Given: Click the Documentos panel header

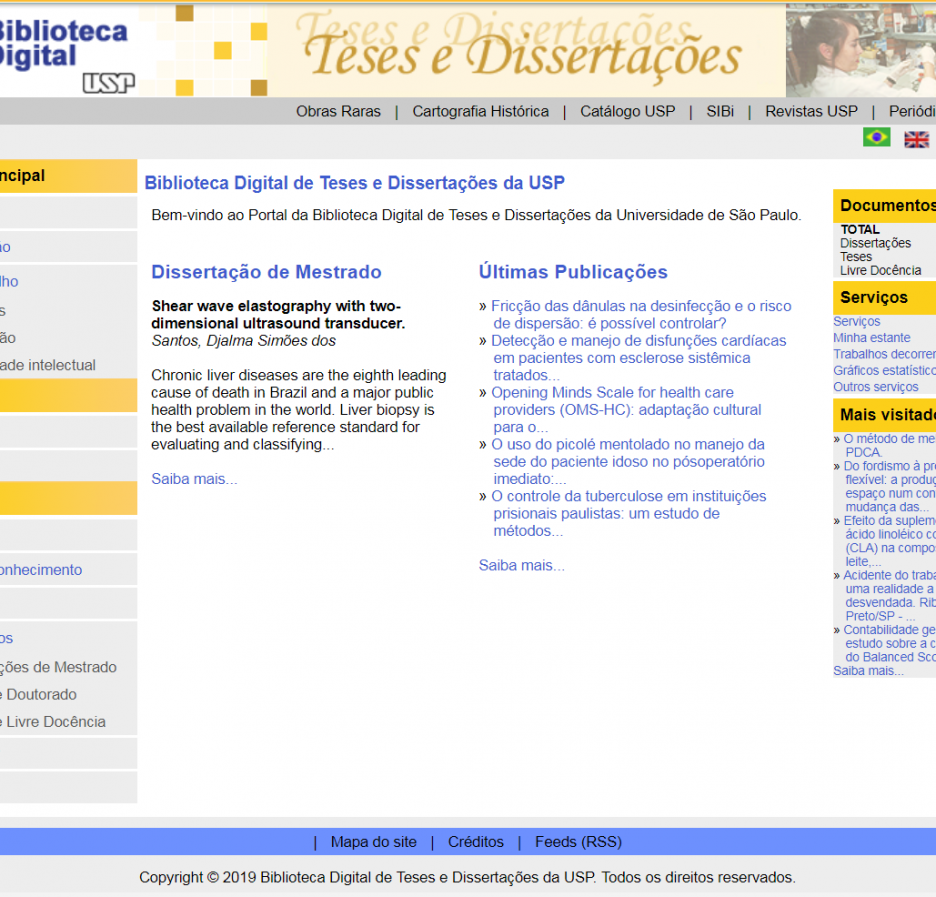Looking at the screenshot, I should coord(885,206).
